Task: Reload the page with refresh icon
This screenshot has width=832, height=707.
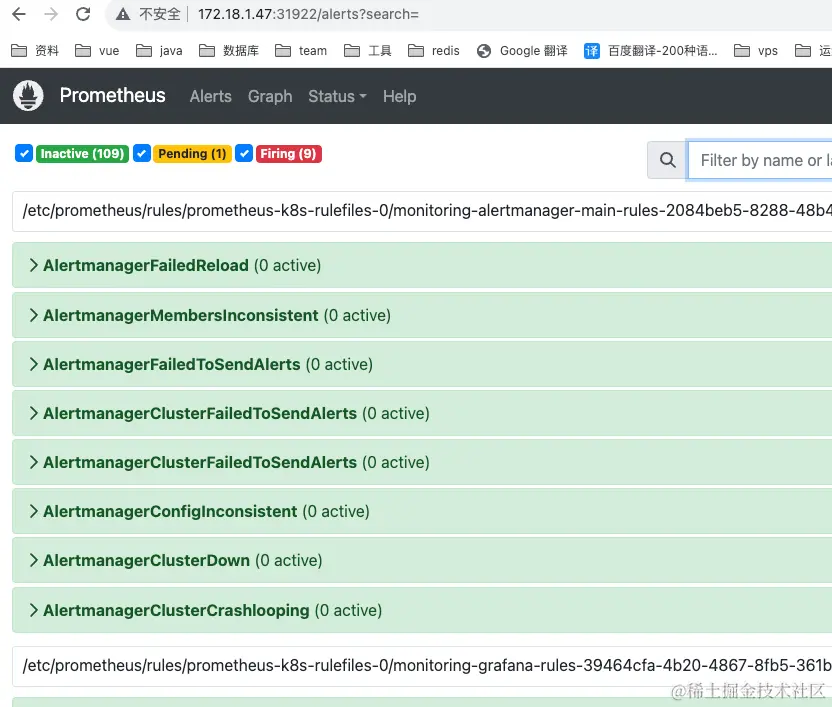Action: click(x=83, y=14)
